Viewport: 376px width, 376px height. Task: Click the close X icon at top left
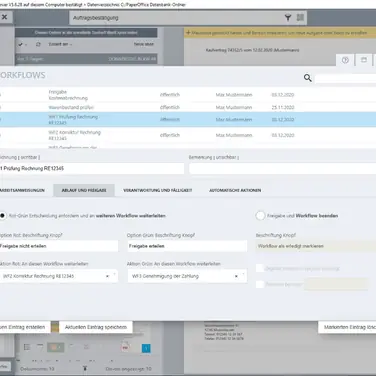click(x=4, y=17)
